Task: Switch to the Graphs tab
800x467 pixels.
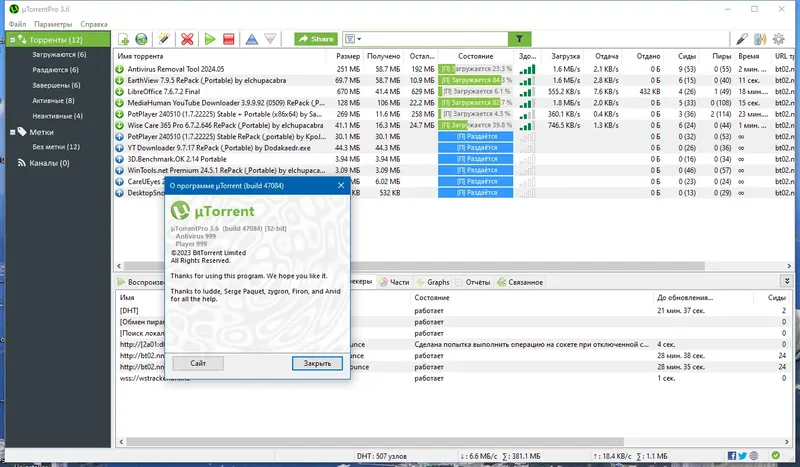Action: 433,282
